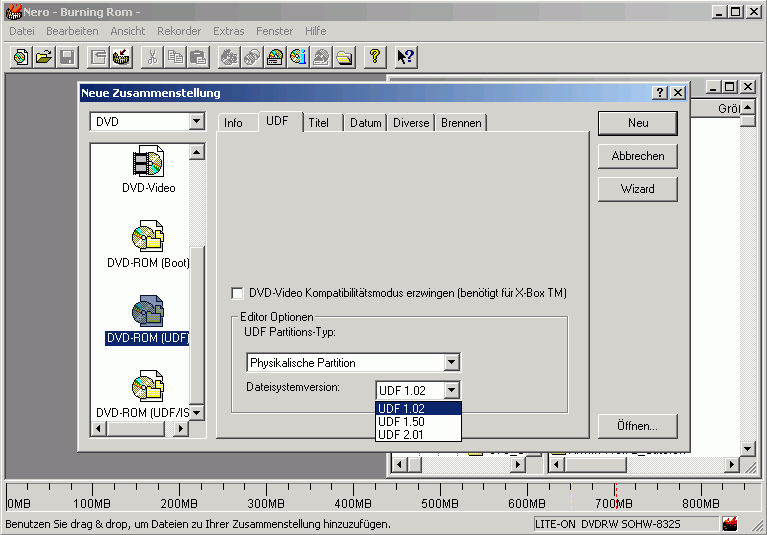Viewport: 767px width, 535px height.
Task: Collapse the Dateisystemversion dropdown arrow
Action: (451, 390)
